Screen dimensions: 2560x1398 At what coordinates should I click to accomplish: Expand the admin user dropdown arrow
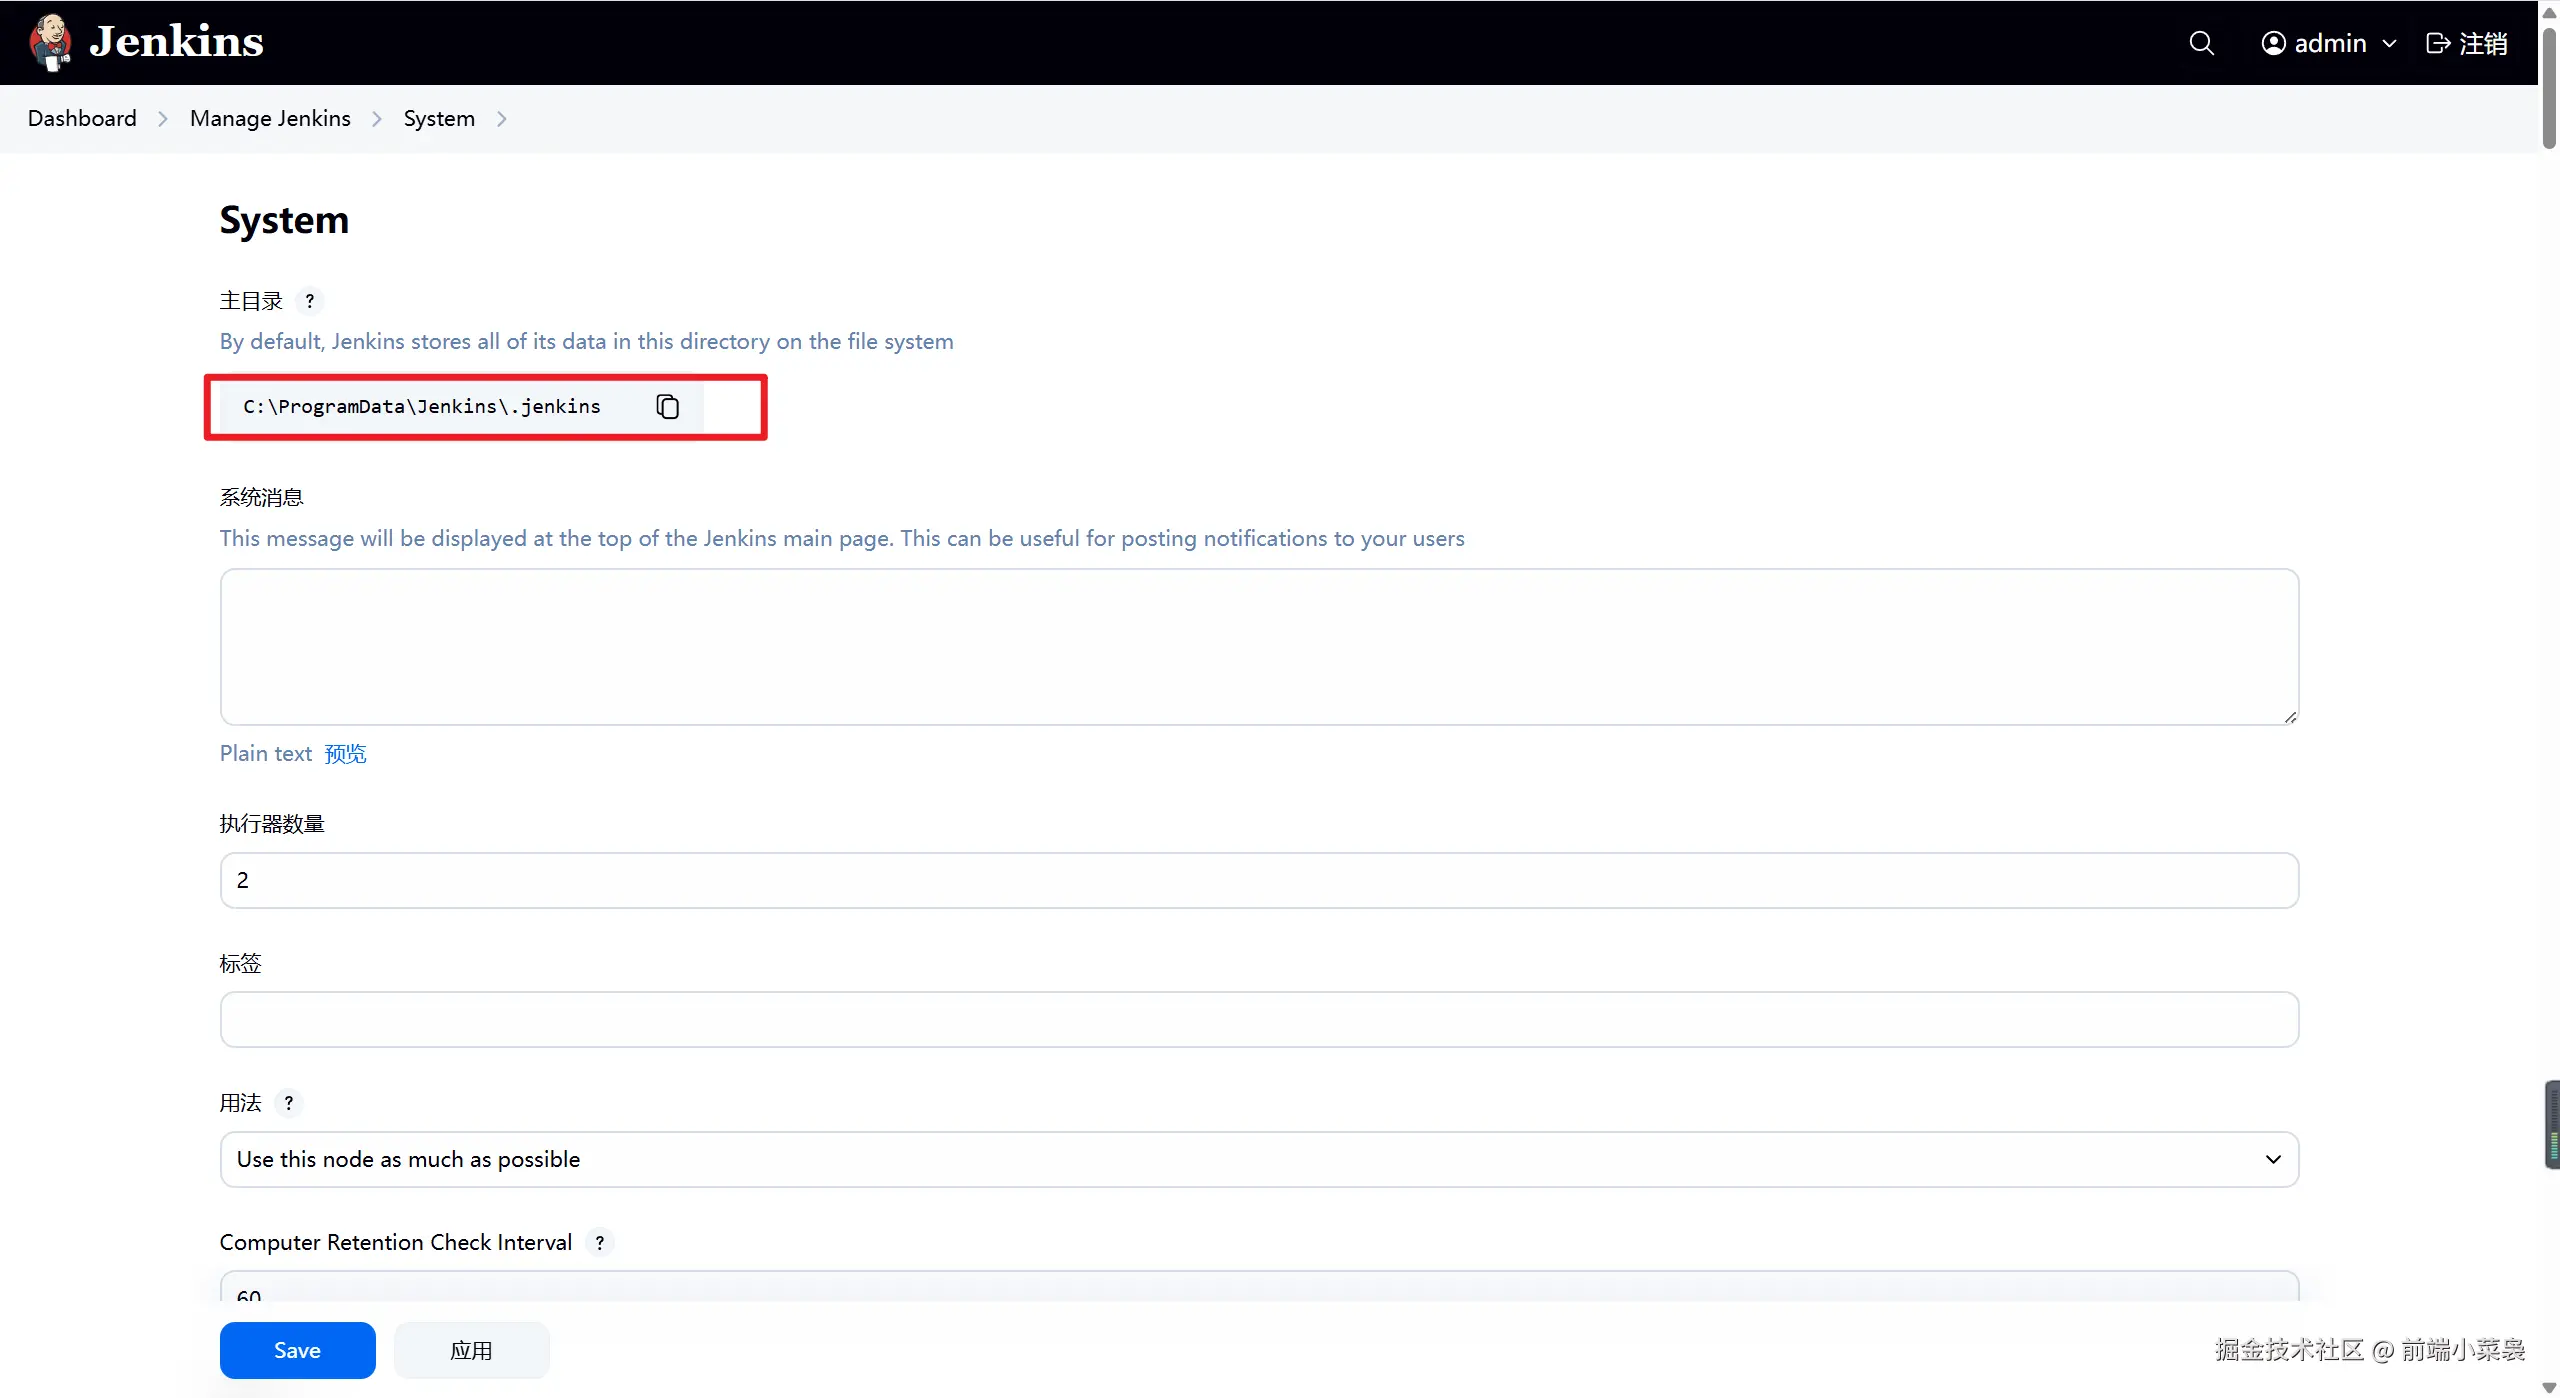pyautogui.click(x=2390, y=44)
